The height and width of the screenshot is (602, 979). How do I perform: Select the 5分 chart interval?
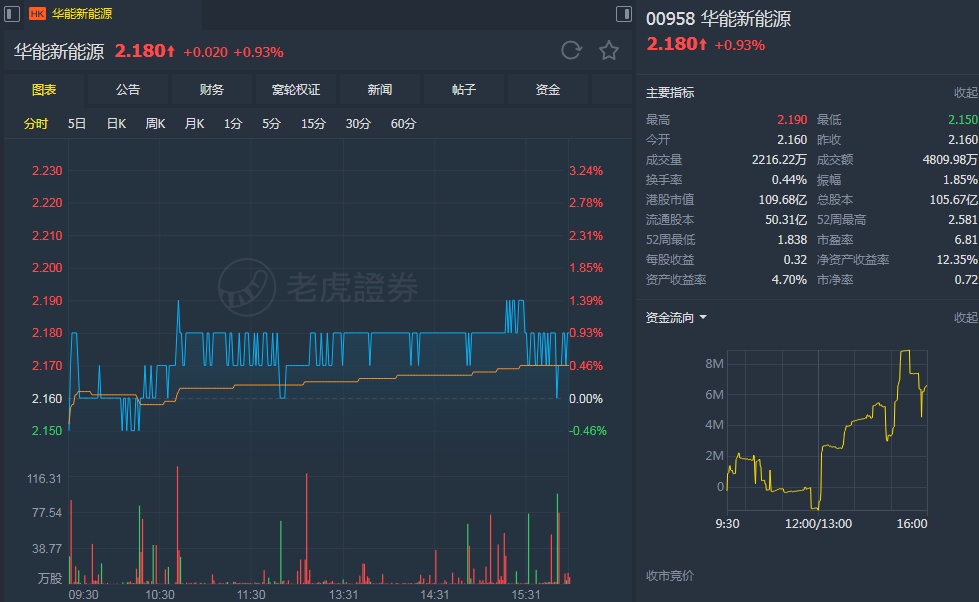271,124
